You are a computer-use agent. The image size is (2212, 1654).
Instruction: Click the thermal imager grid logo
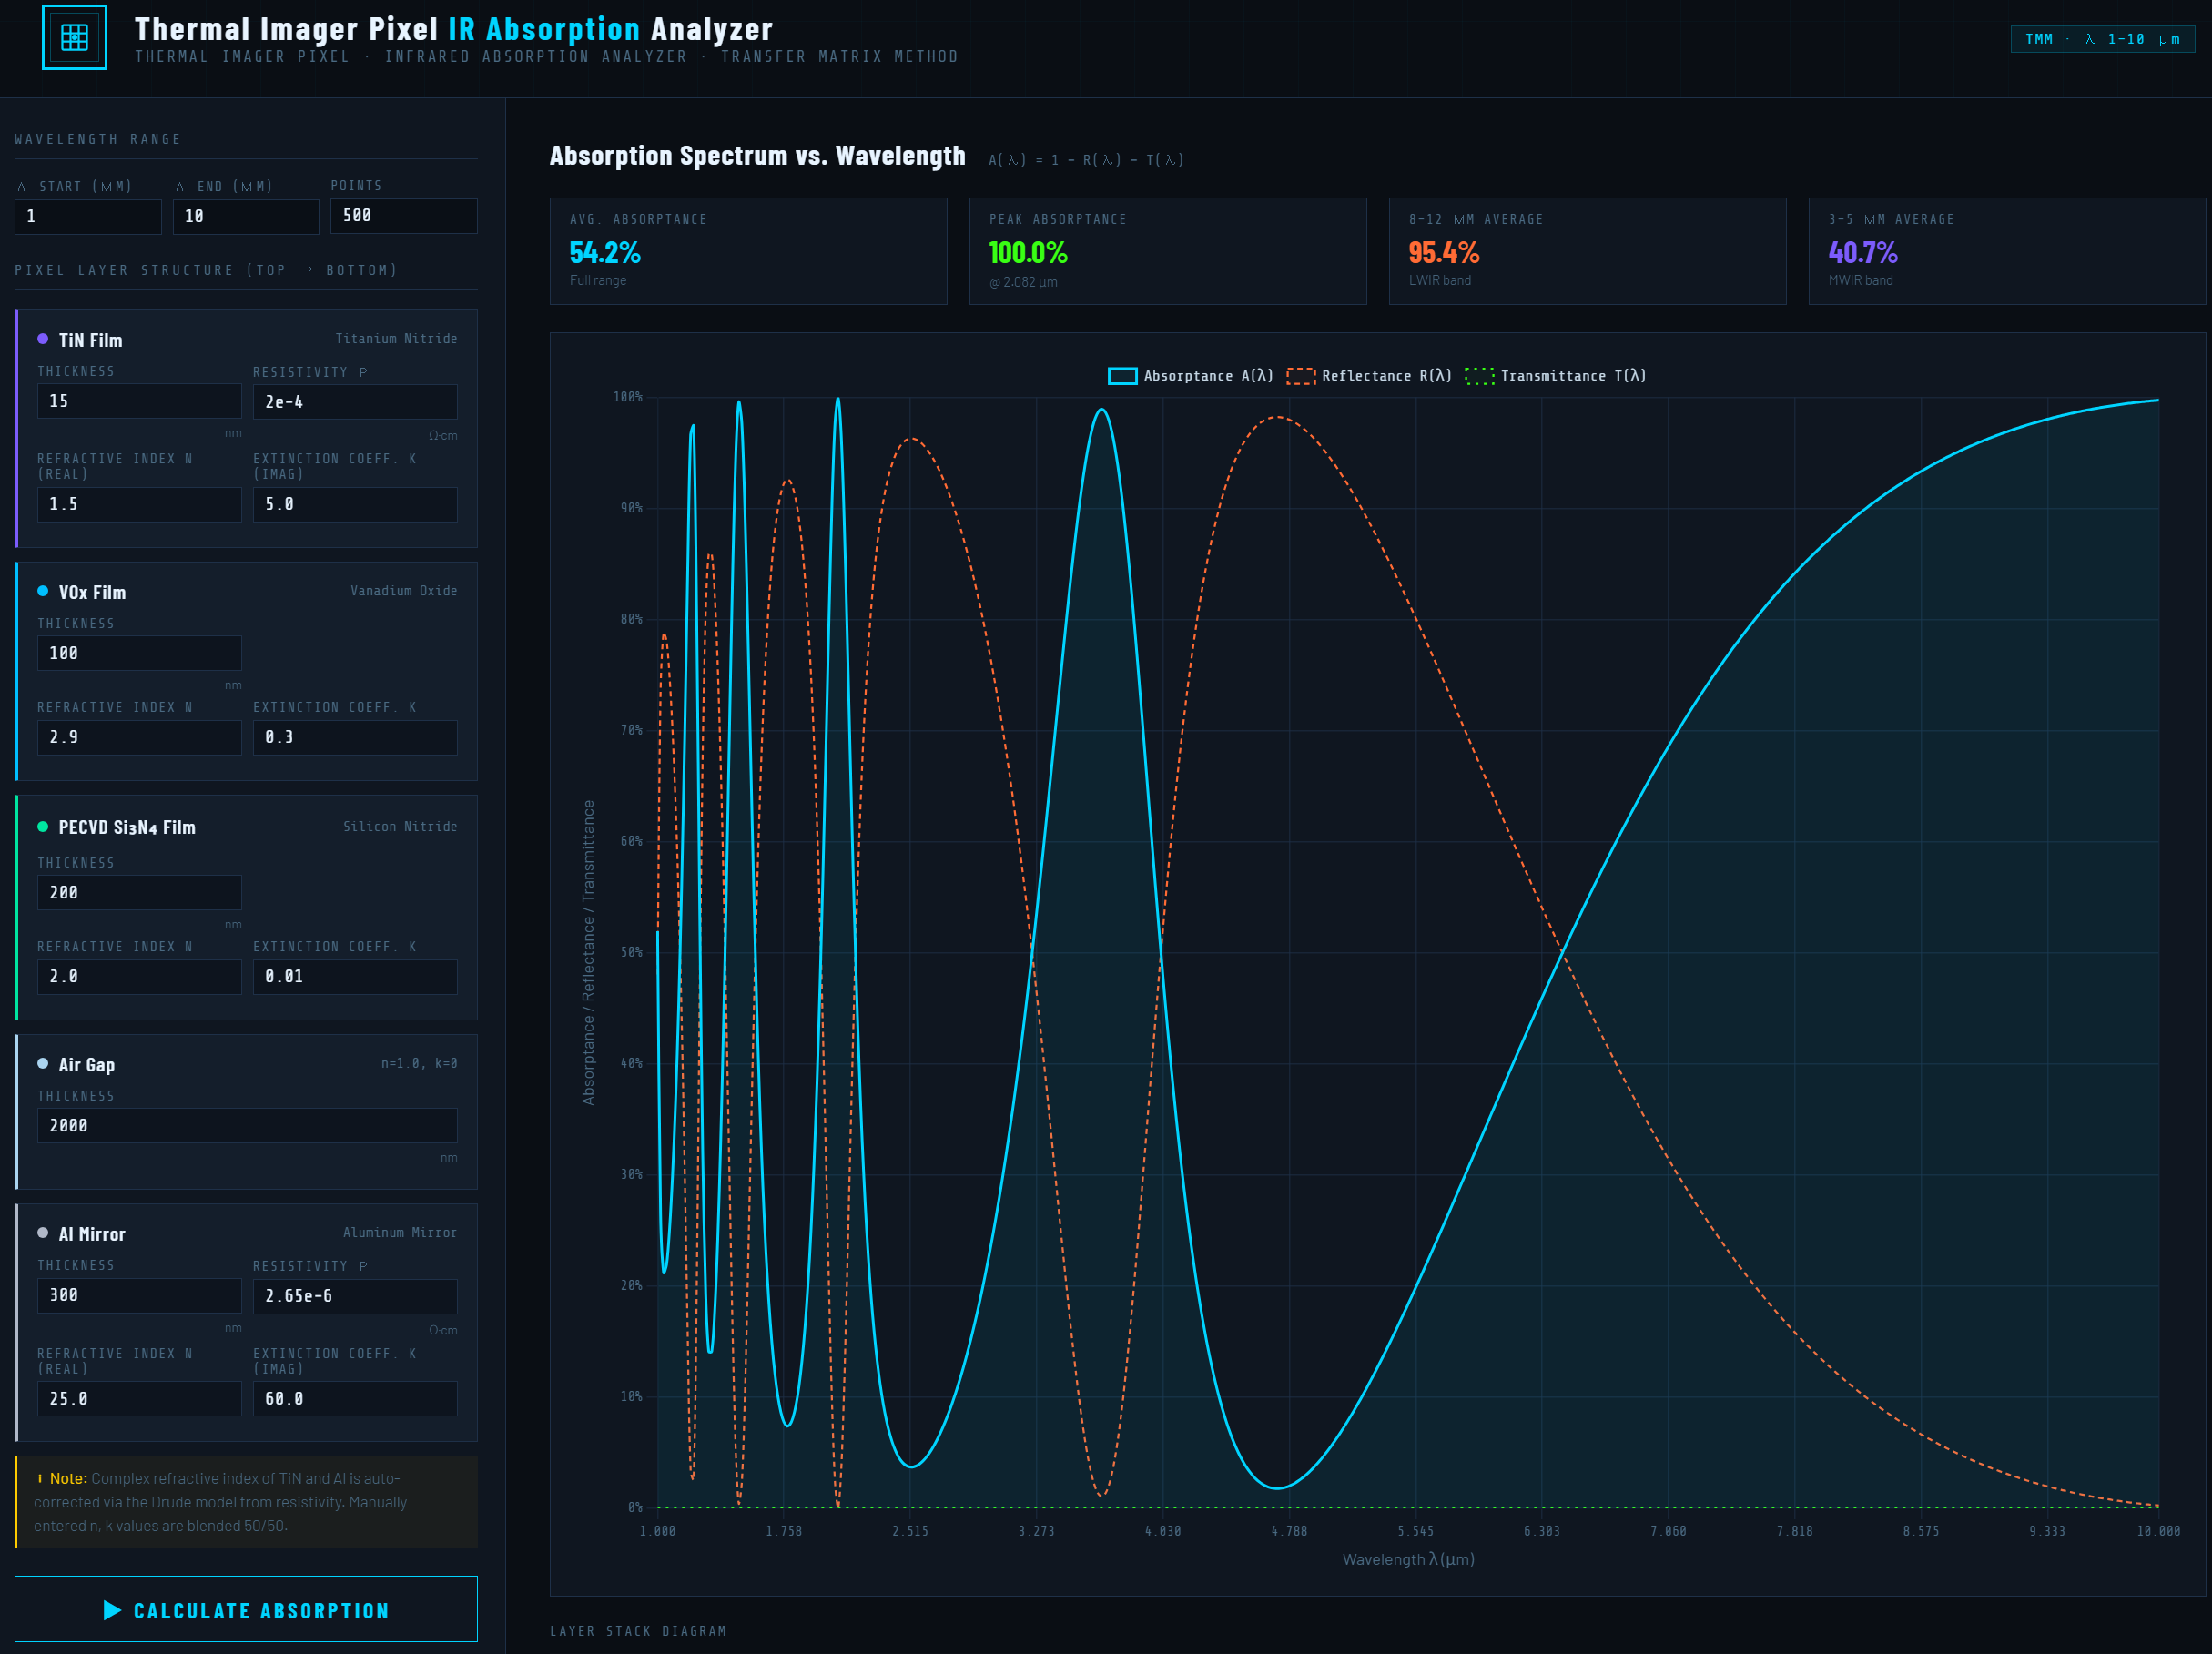point(75,37)
